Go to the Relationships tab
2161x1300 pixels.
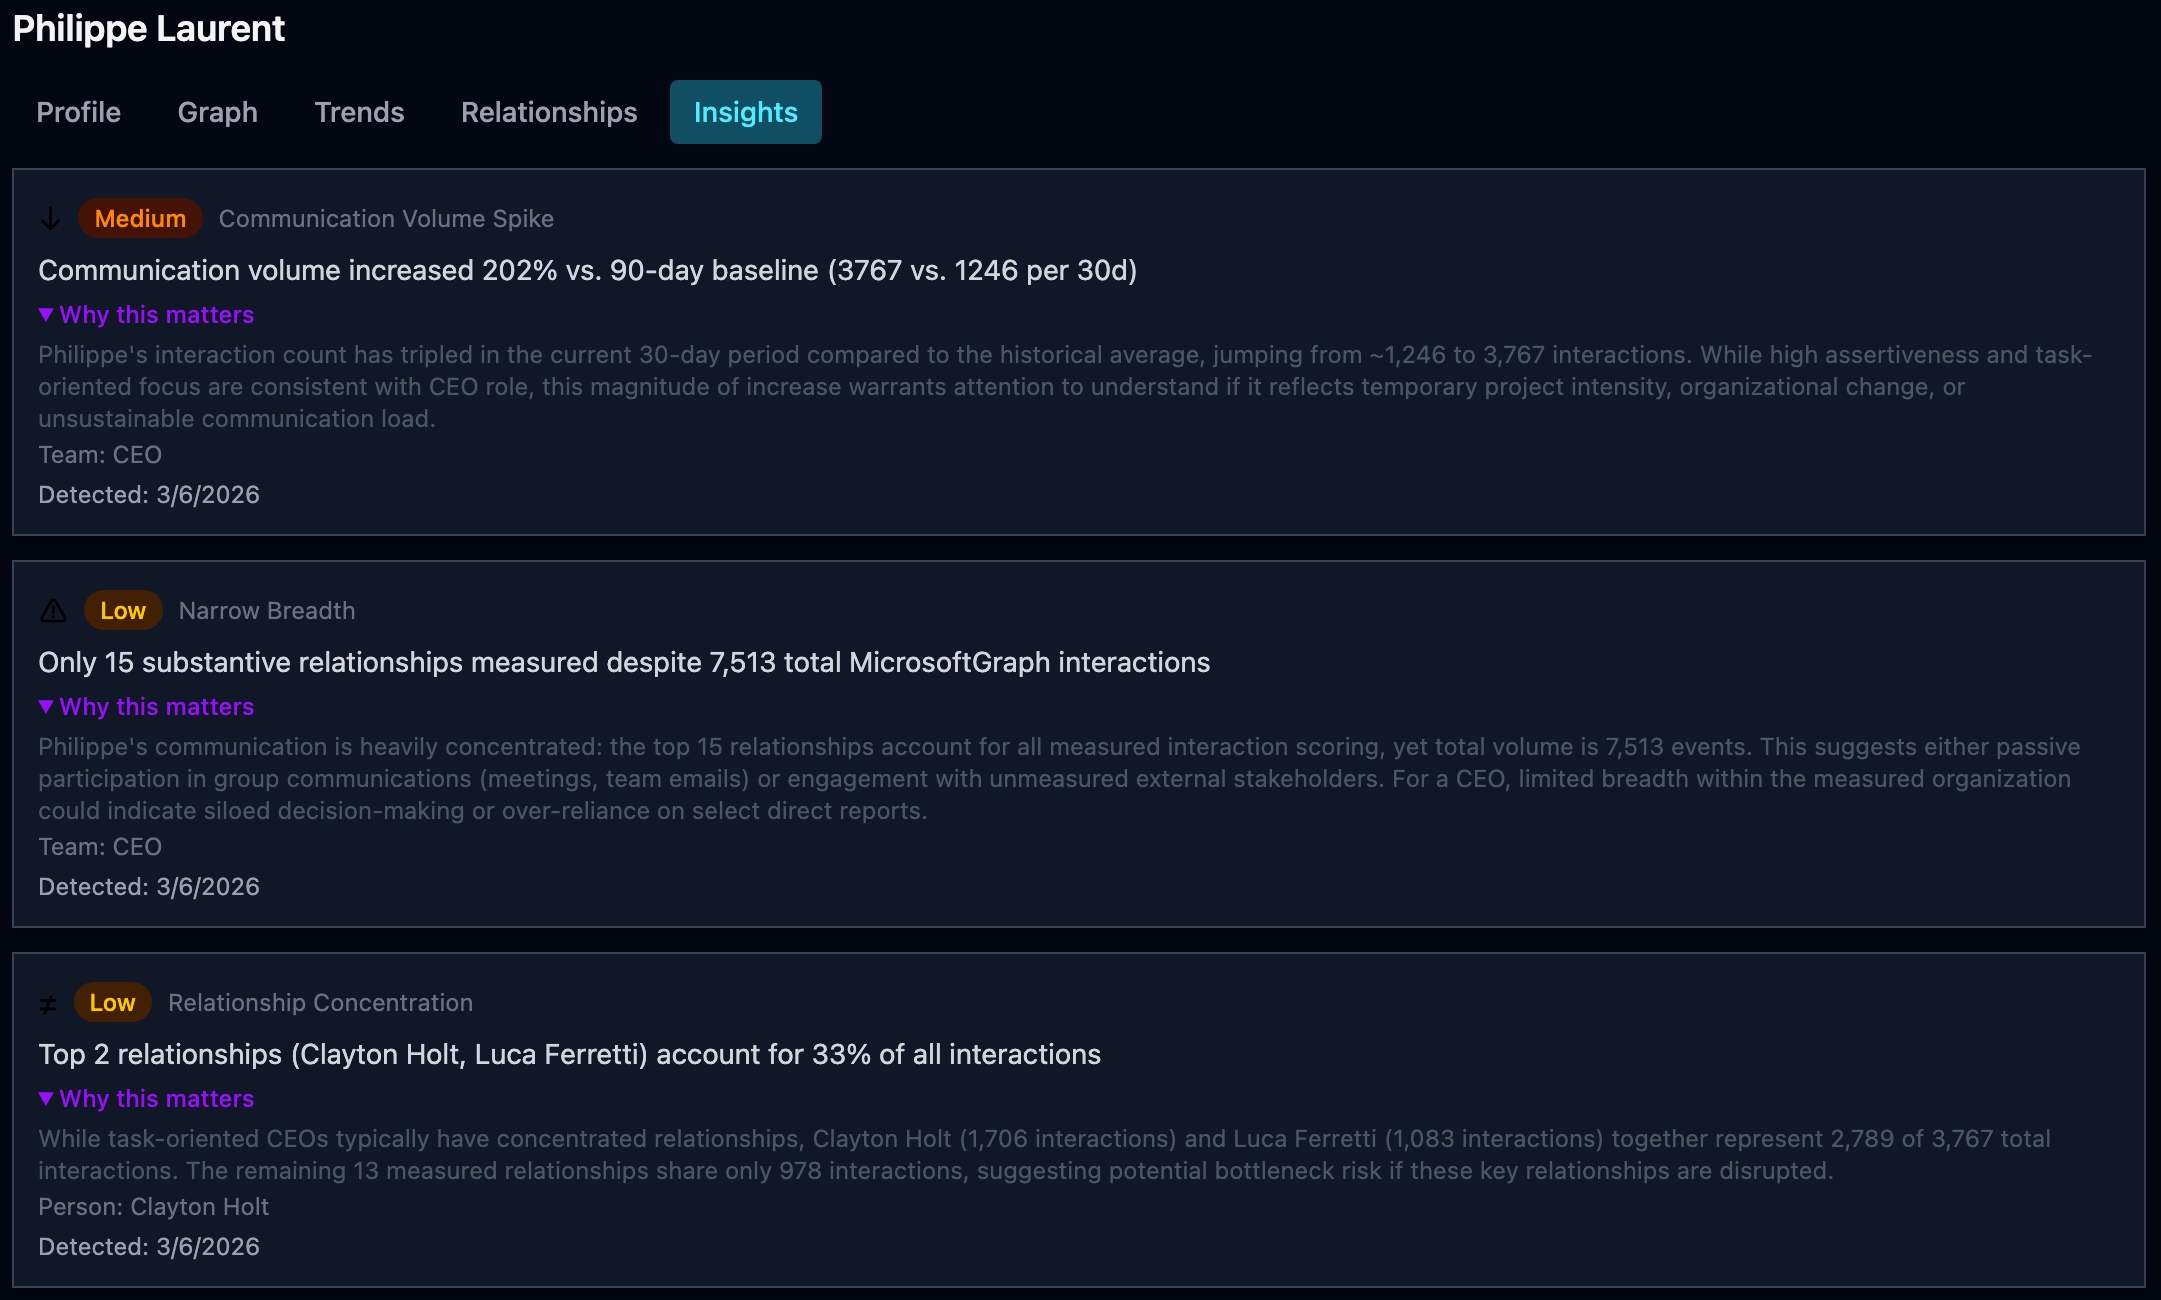[548, 112]
